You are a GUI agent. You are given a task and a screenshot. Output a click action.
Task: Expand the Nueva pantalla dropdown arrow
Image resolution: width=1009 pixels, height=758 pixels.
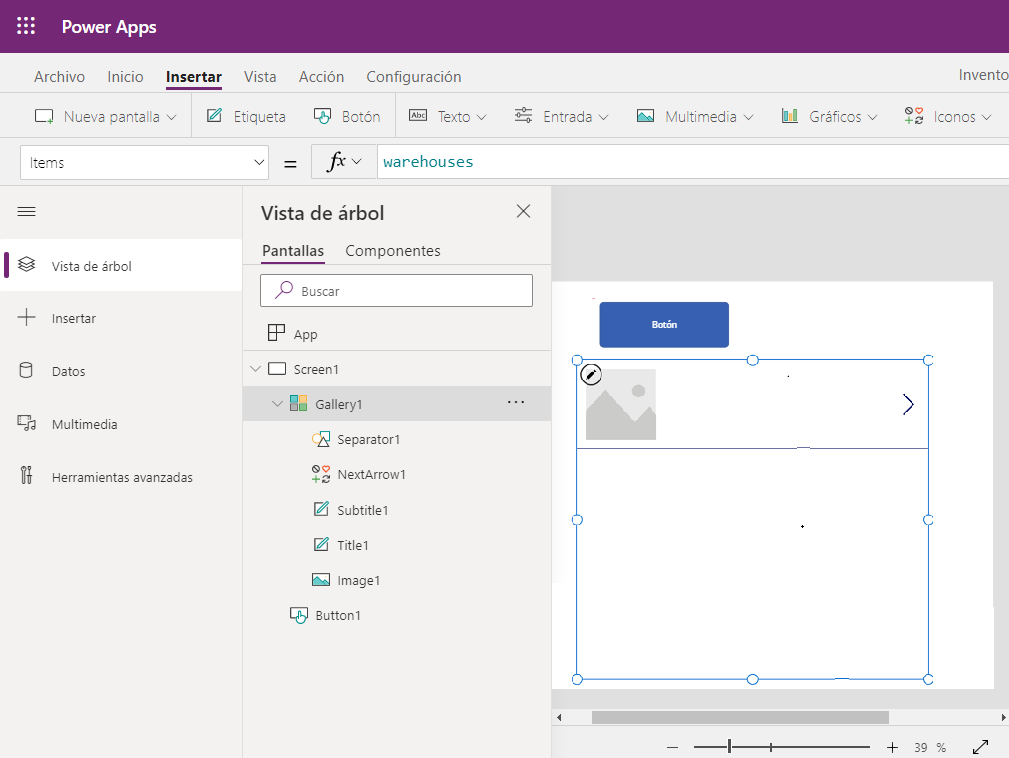click(x=171, y=117)
